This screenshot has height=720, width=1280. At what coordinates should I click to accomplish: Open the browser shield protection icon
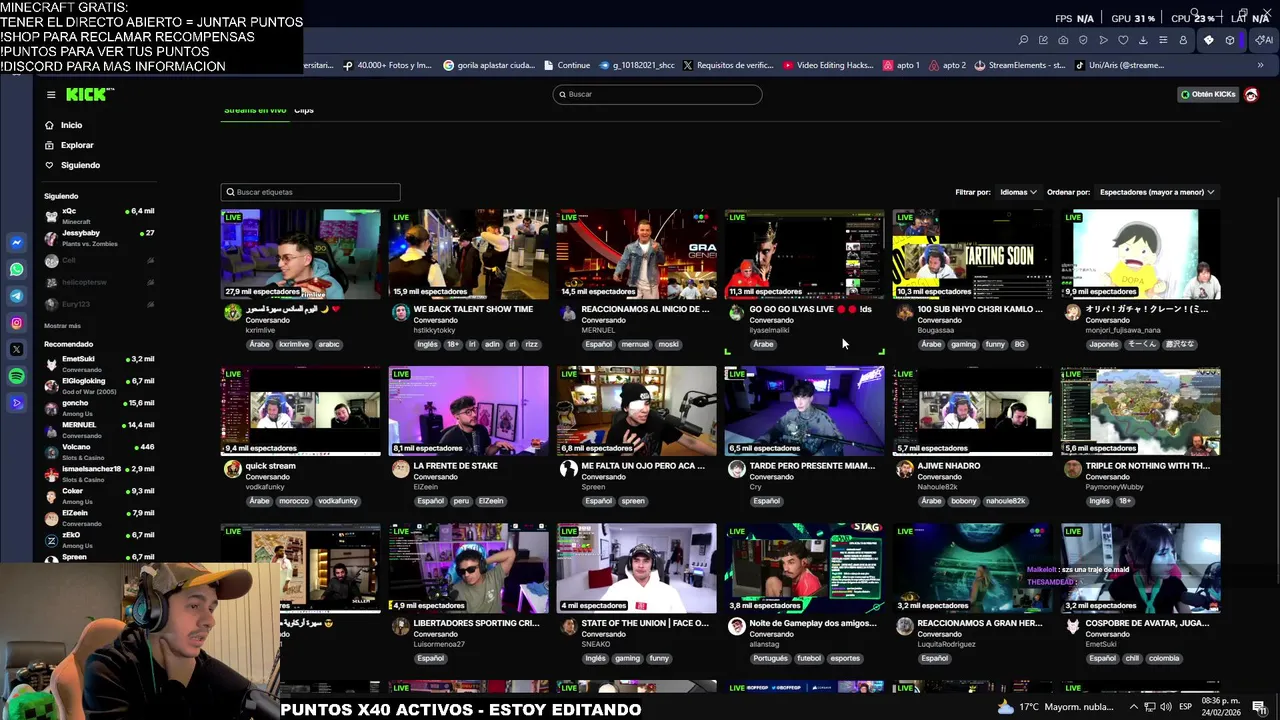click(x=1083, y=40)
